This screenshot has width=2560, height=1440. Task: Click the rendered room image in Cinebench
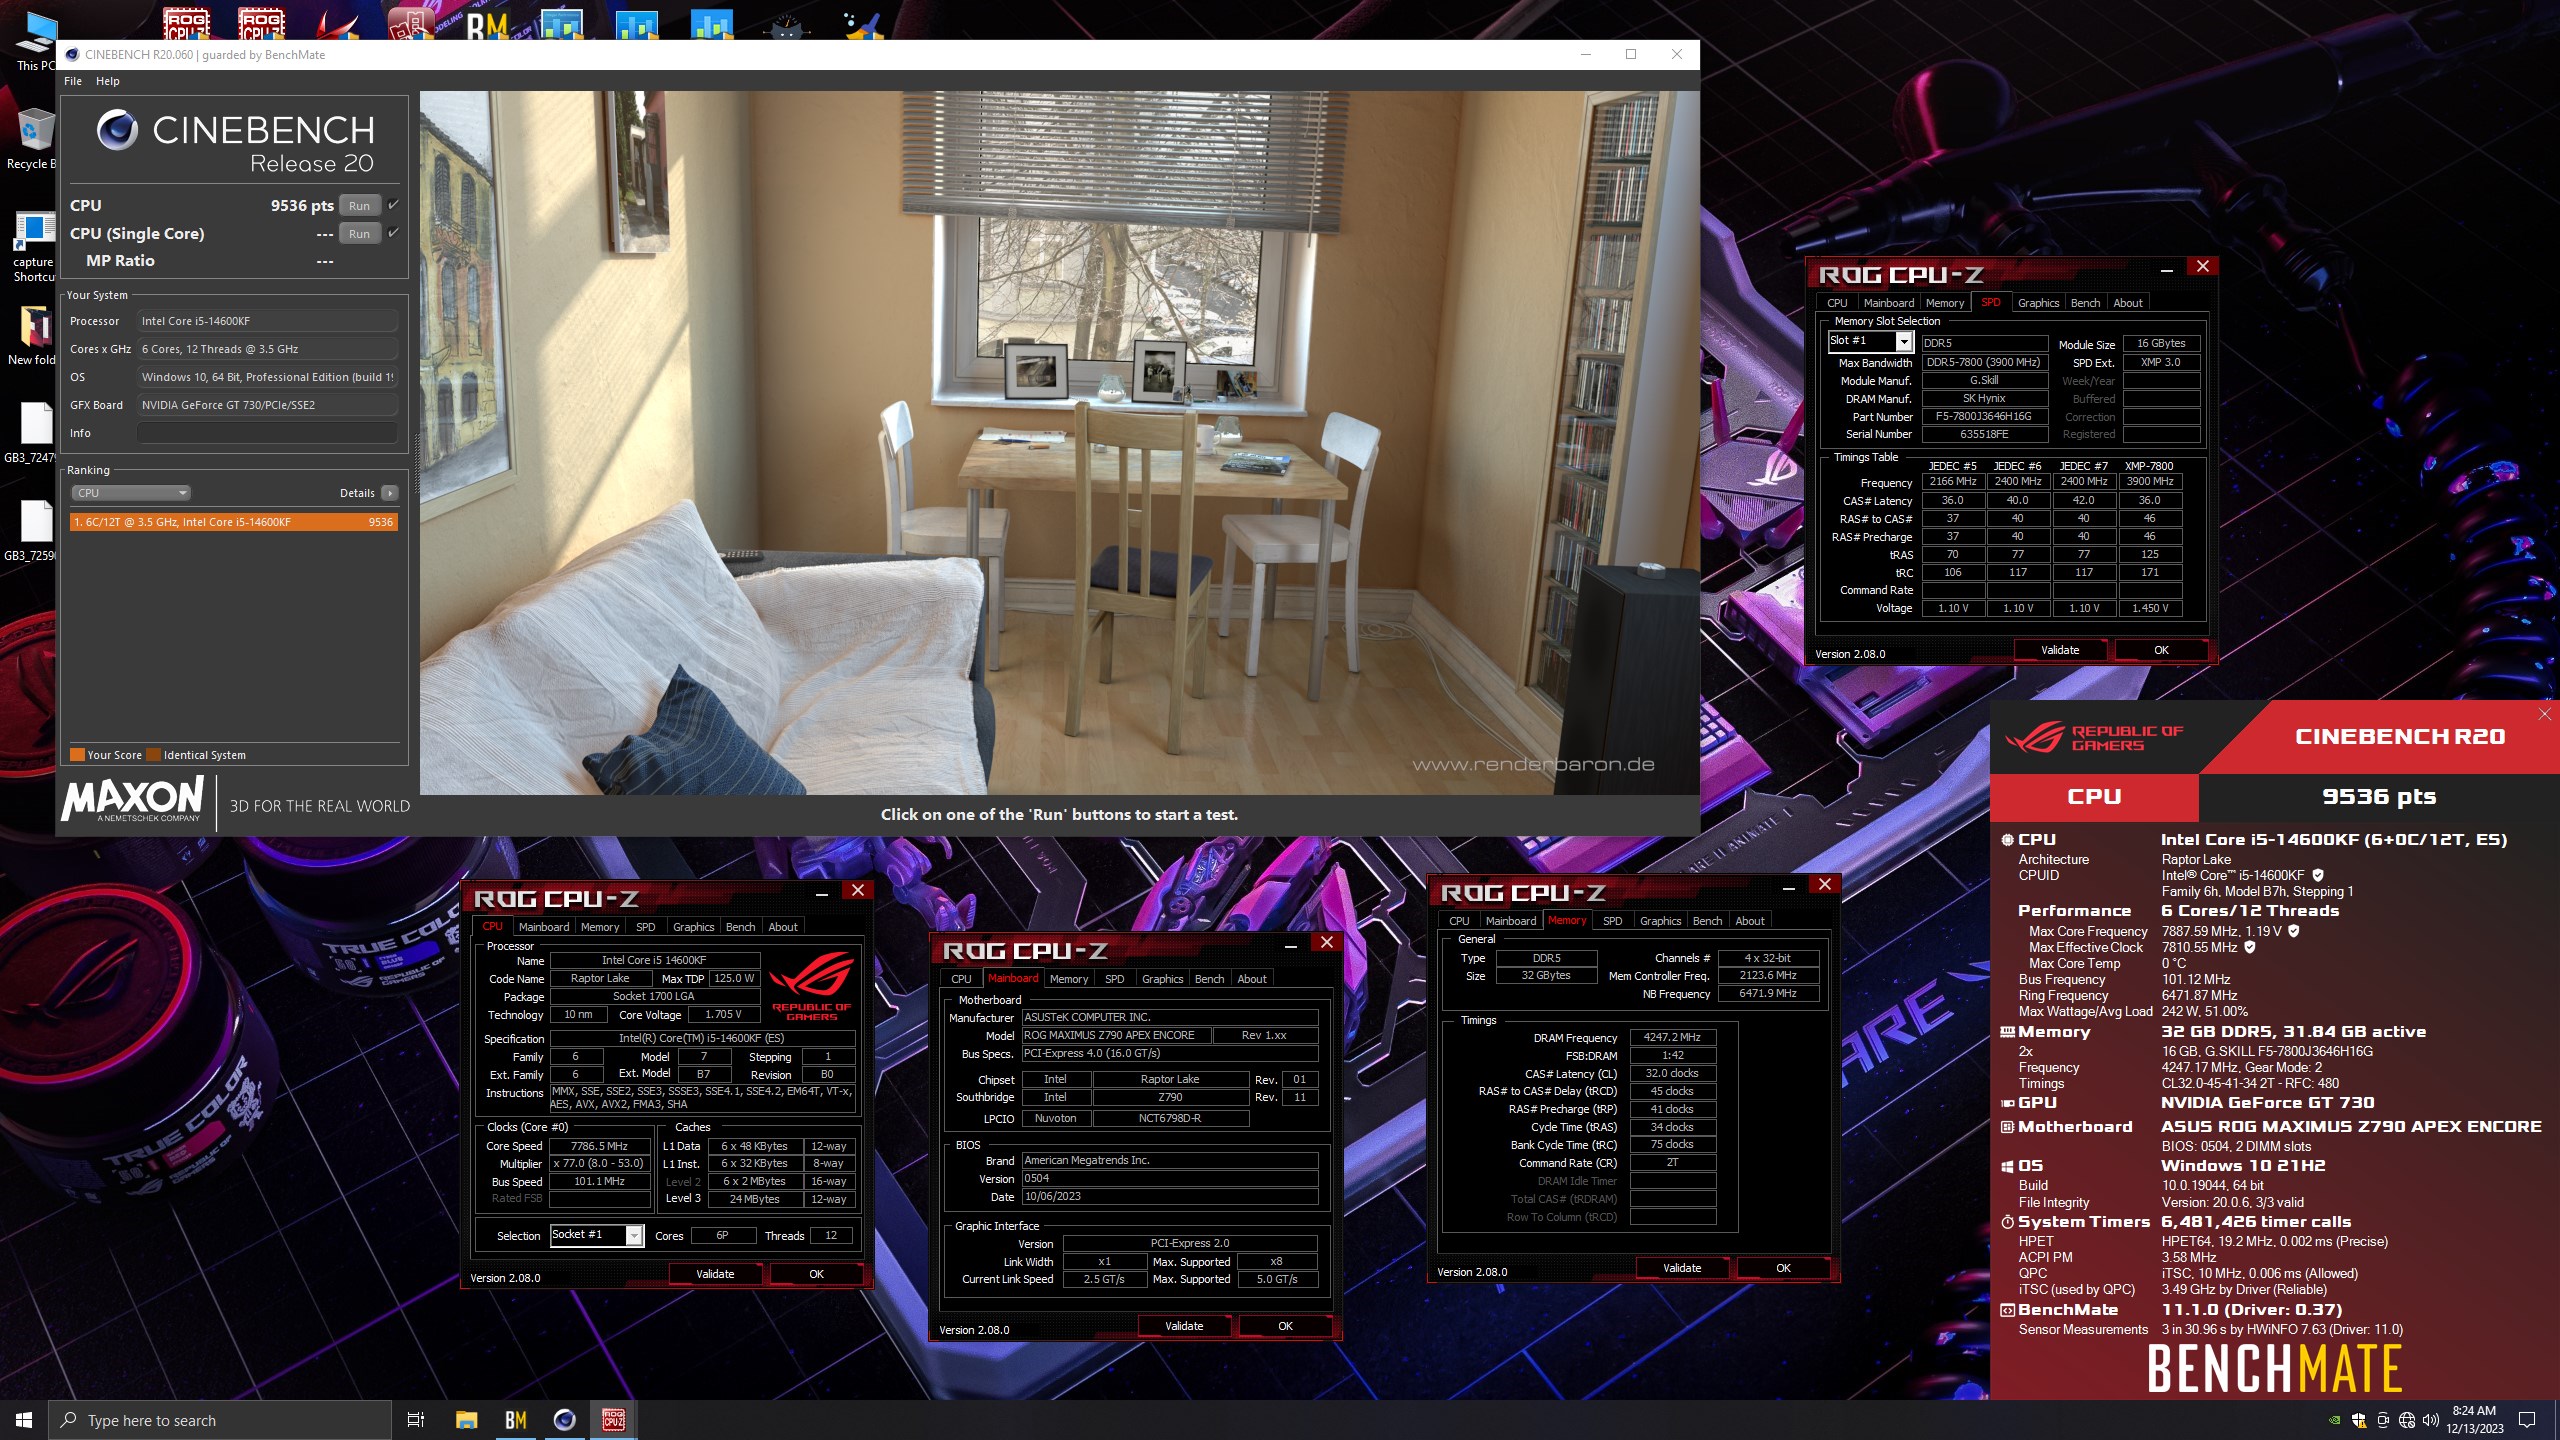pos(1059,443)
